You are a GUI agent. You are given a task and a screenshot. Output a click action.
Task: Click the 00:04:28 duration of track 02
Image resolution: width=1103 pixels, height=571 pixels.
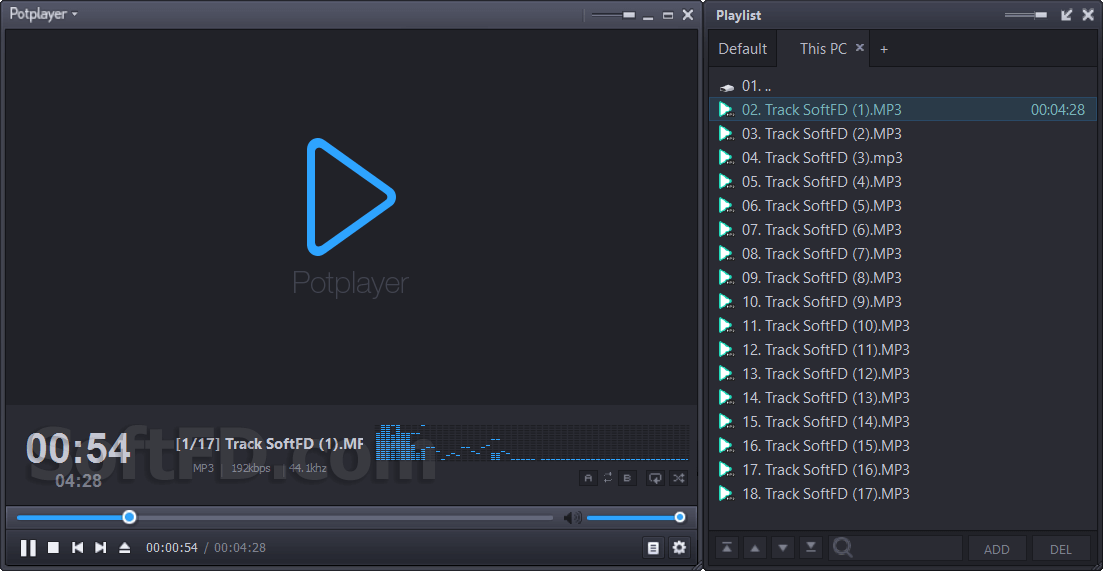1057,110
